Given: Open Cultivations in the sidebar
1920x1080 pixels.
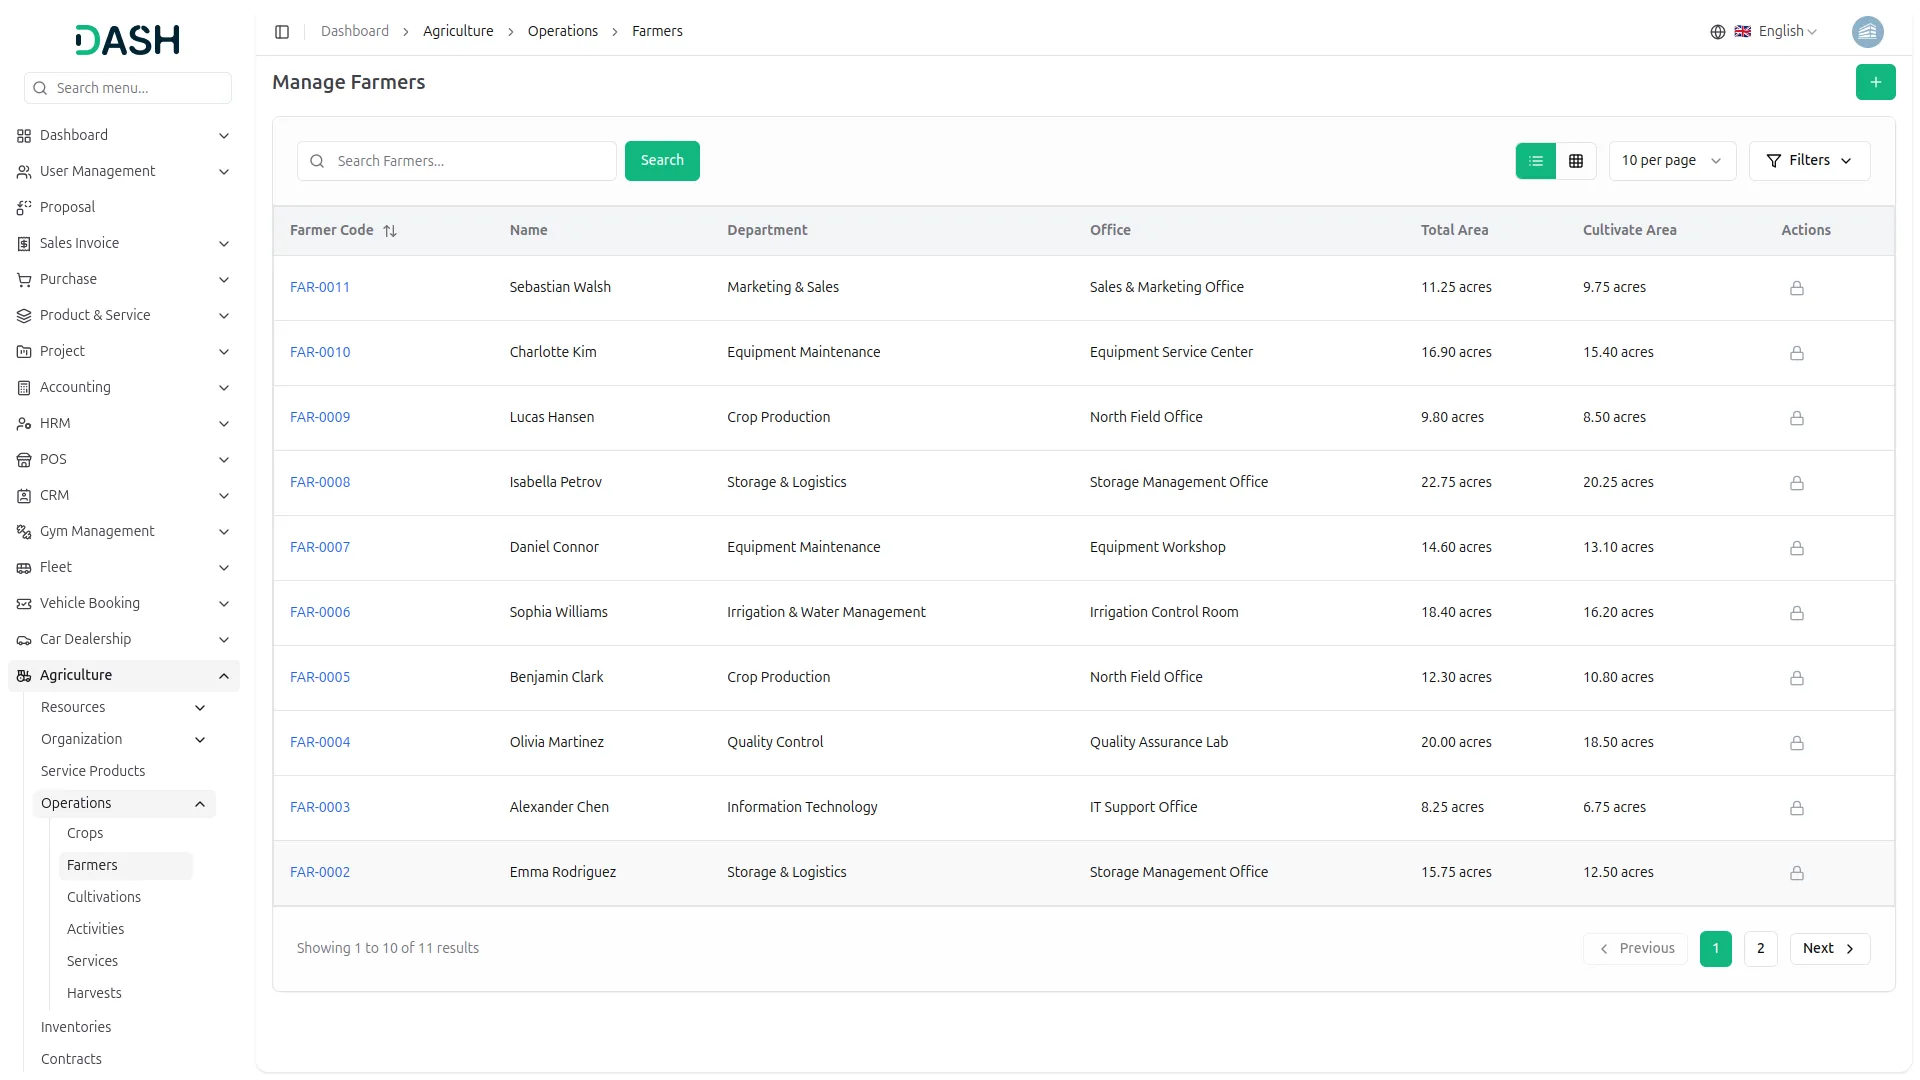Looking at the screenshot, I should click(104, 897).
